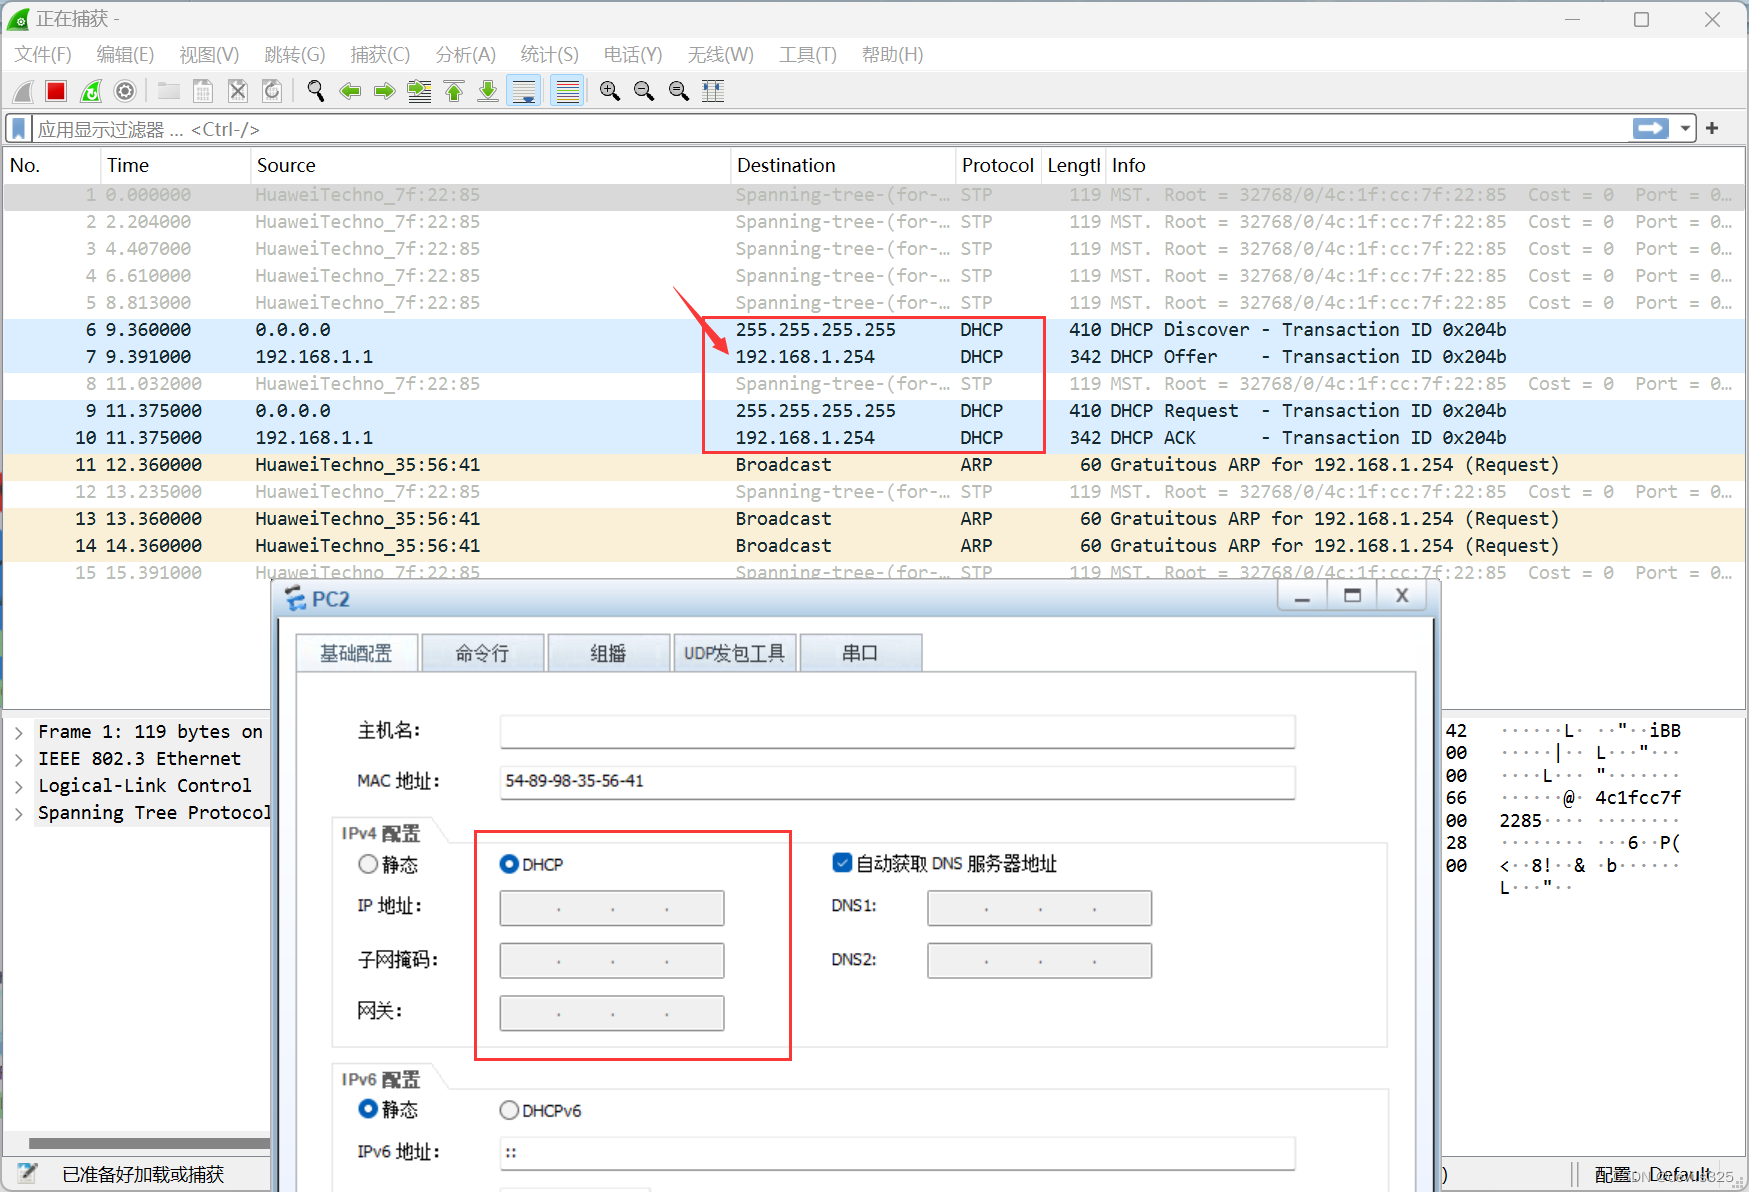Viewport: 1749px width, 1192px height.
Task: Click the expert info icon in status bar
Action: (x=27, y=1173)
